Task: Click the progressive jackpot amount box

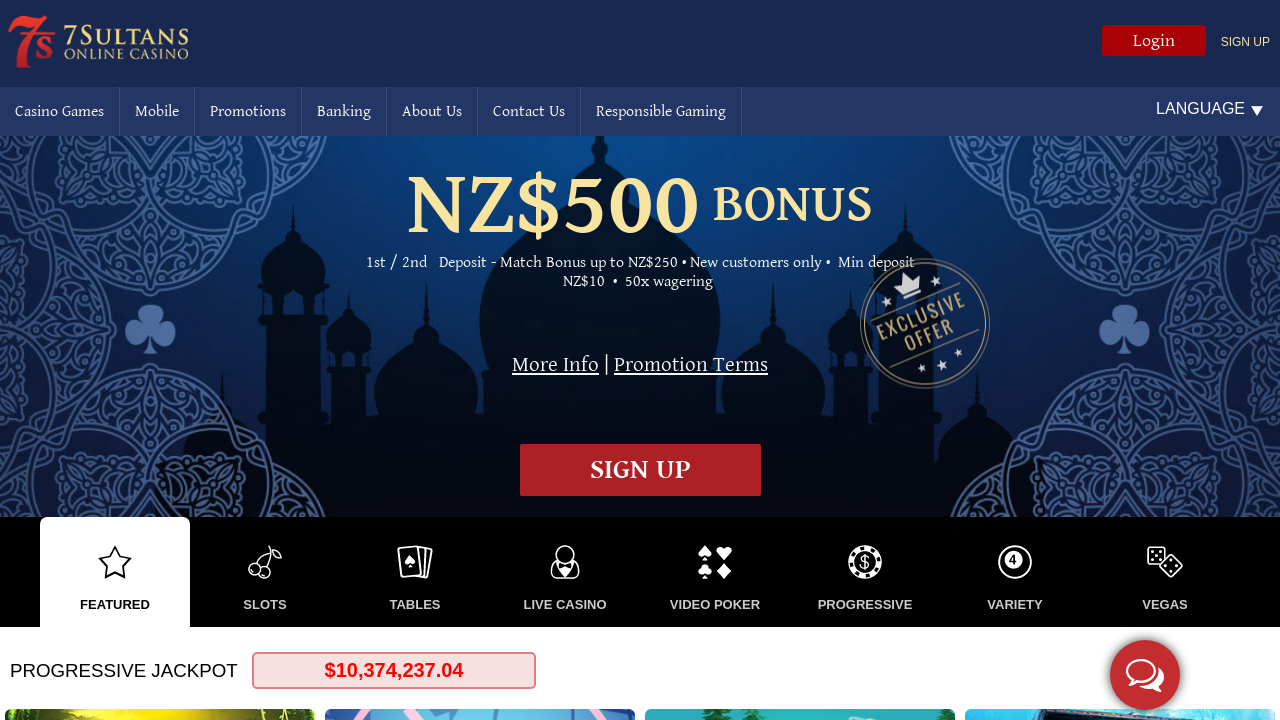Action: coord(394,670)
